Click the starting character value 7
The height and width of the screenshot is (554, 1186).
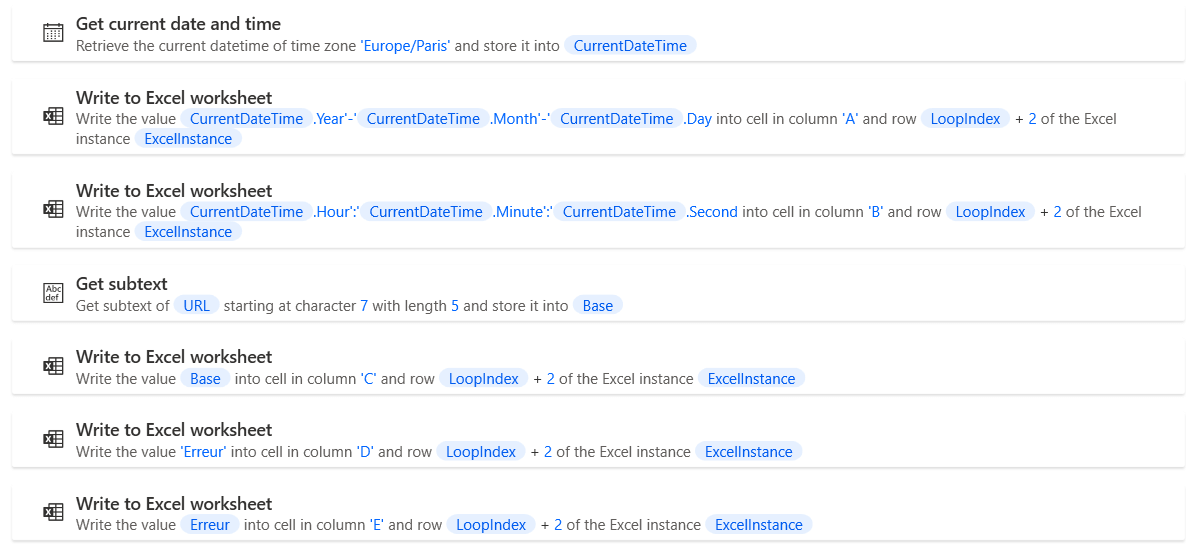[x=364, y=306]
